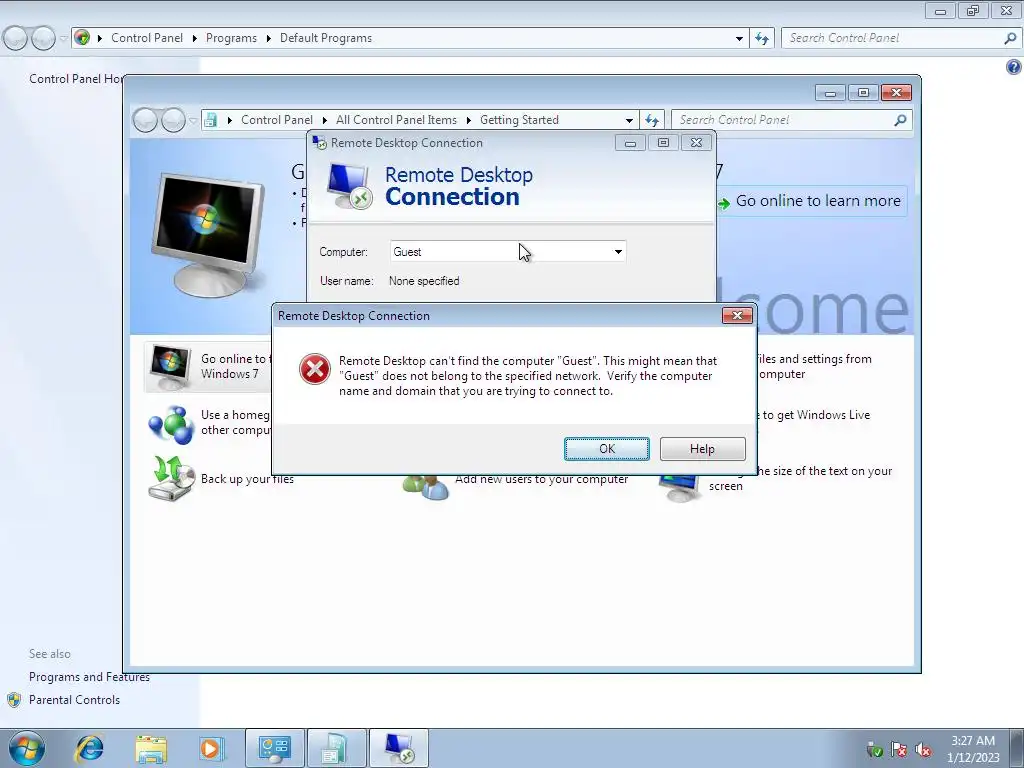Click Control Panel in Getting Started breadcrumb
Viewport: 1024px width, 768px height.
point(277,120)
